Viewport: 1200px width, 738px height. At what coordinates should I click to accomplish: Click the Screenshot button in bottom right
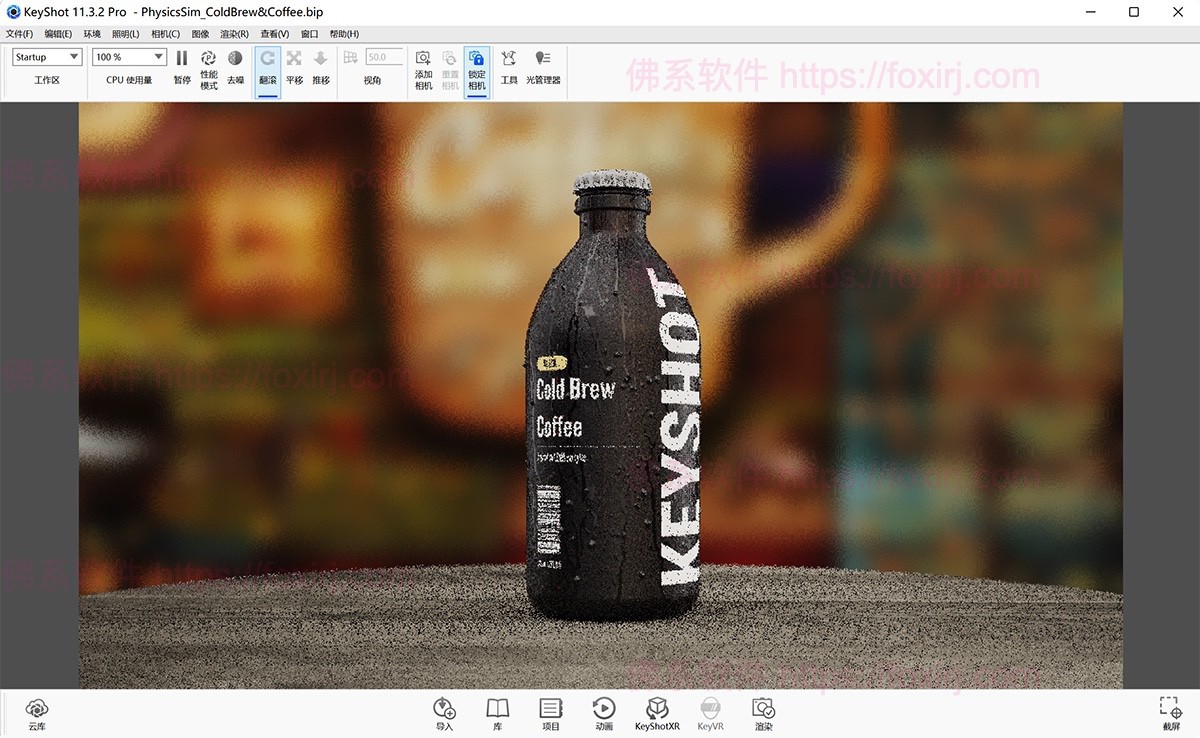(x=1168, y=710)
